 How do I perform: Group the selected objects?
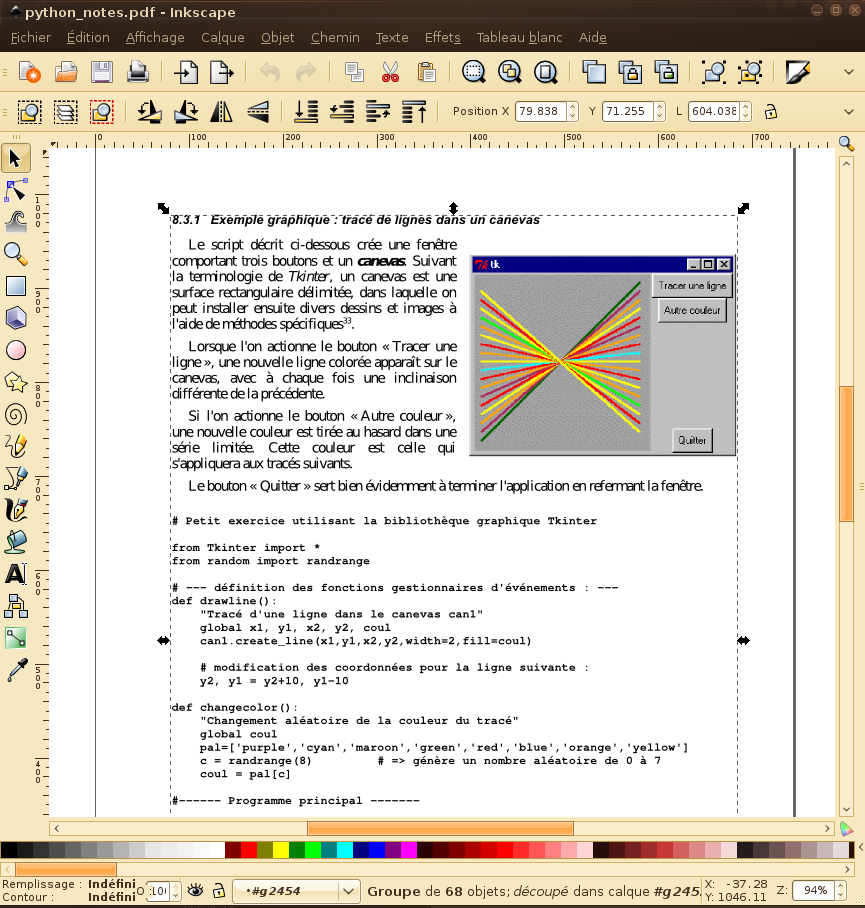(x=714, y=72)
